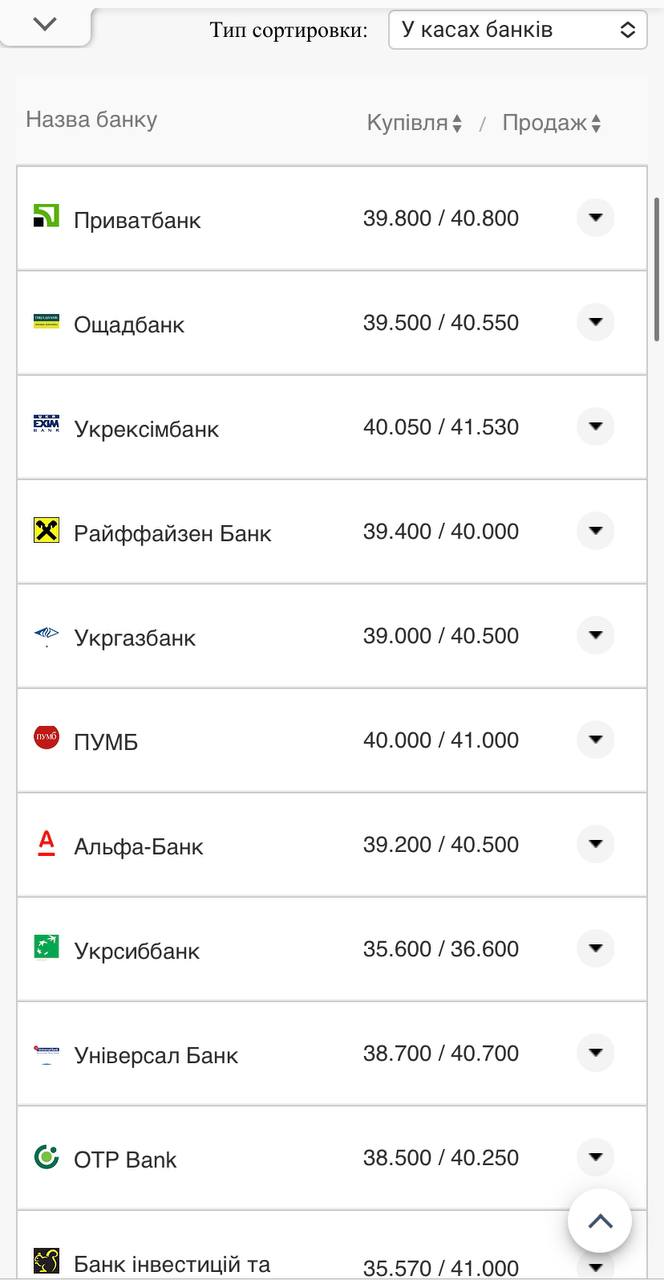
Task: Expand the Приватбанк row details arrow
Action: (x=595, y=217)
